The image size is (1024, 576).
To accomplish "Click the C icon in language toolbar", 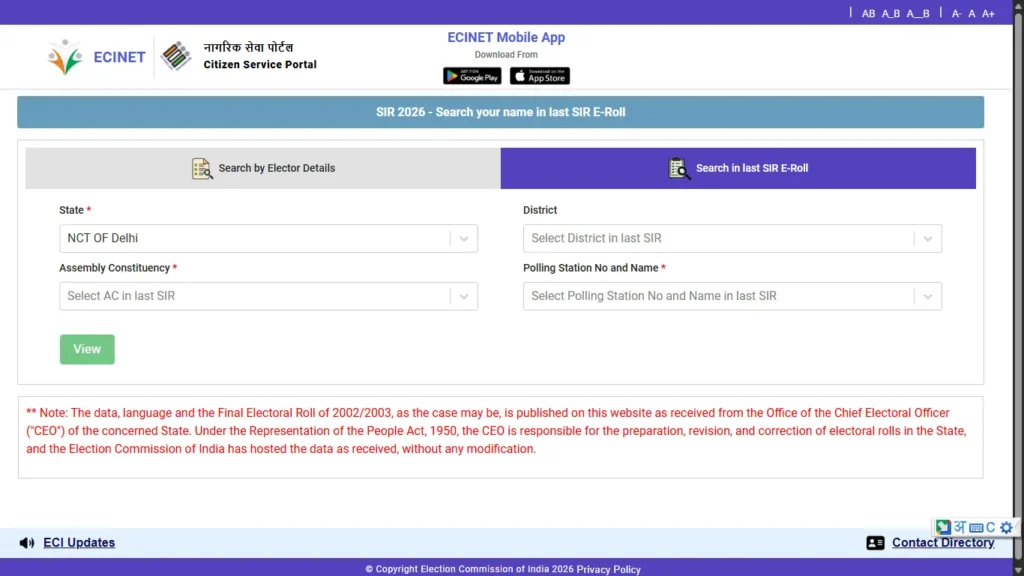I will [x=991, y=527].
